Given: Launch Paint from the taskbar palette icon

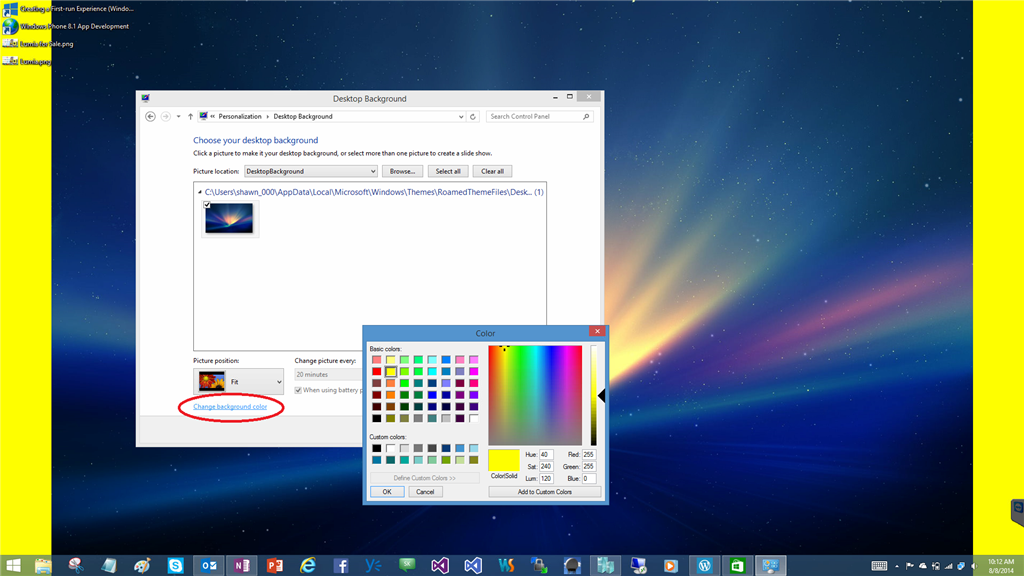Looking at the screenshot, I should click(x=142, y=566).
